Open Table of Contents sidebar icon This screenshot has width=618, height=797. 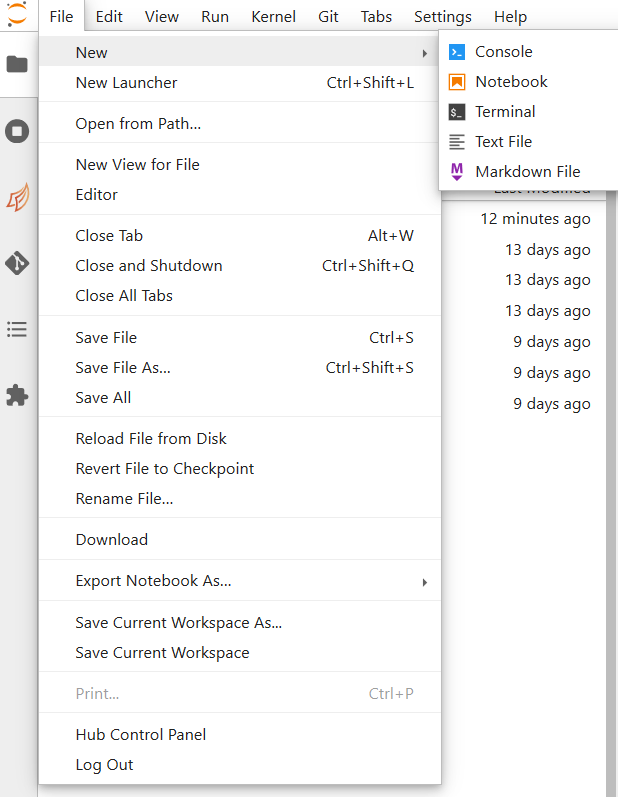tap(17, 329)
